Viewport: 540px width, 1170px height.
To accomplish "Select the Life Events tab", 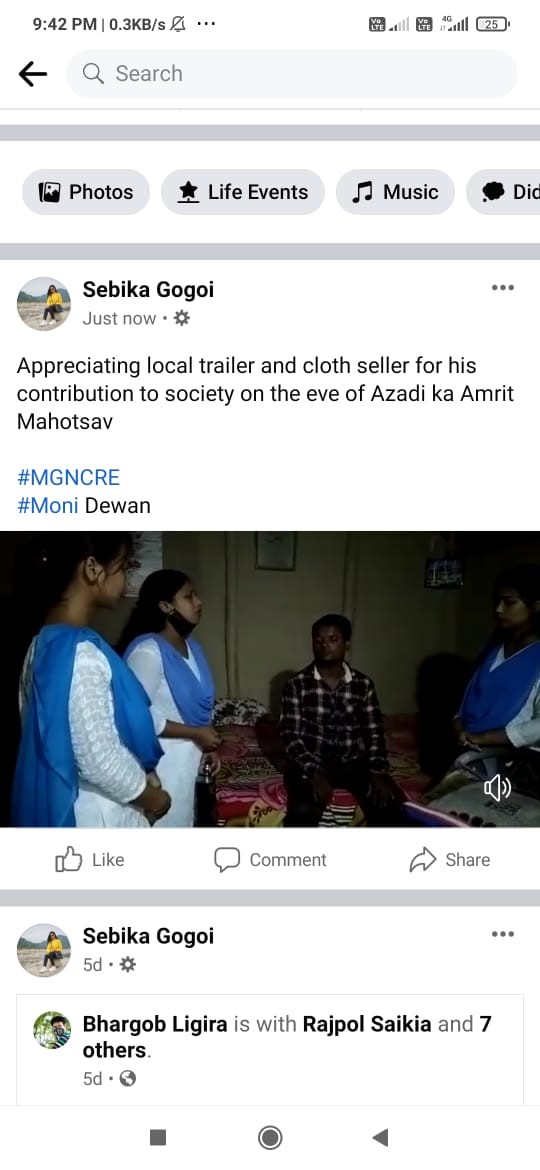I will click(243, 192).
